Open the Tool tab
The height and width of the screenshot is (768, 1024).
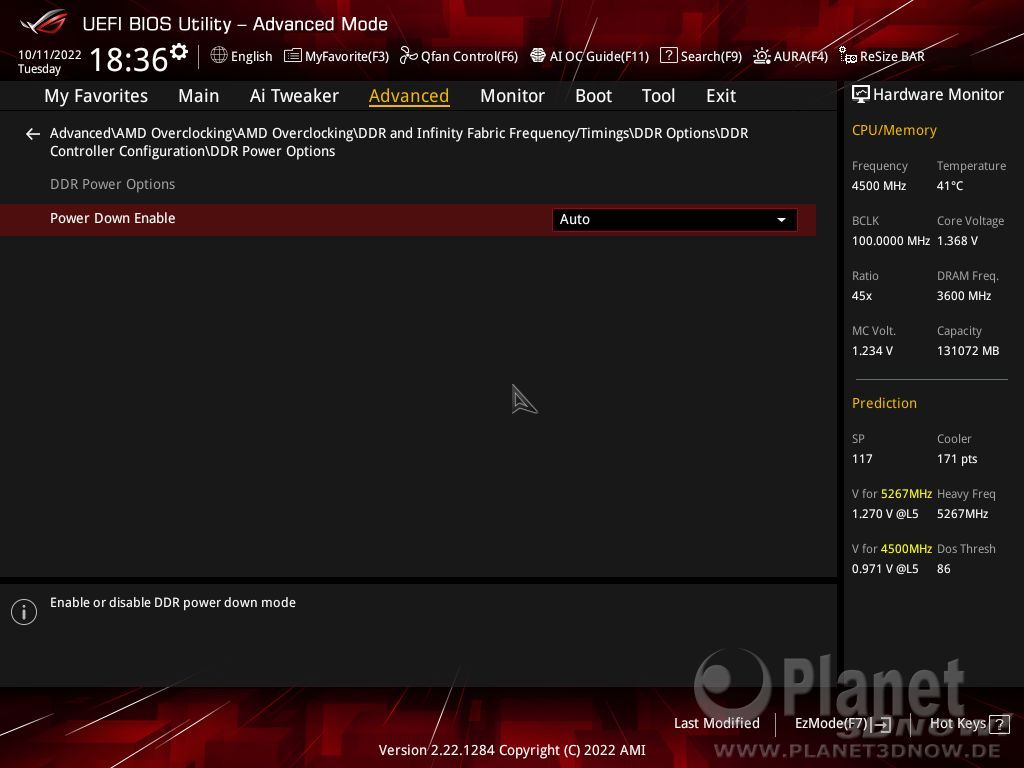click(658, 96)
